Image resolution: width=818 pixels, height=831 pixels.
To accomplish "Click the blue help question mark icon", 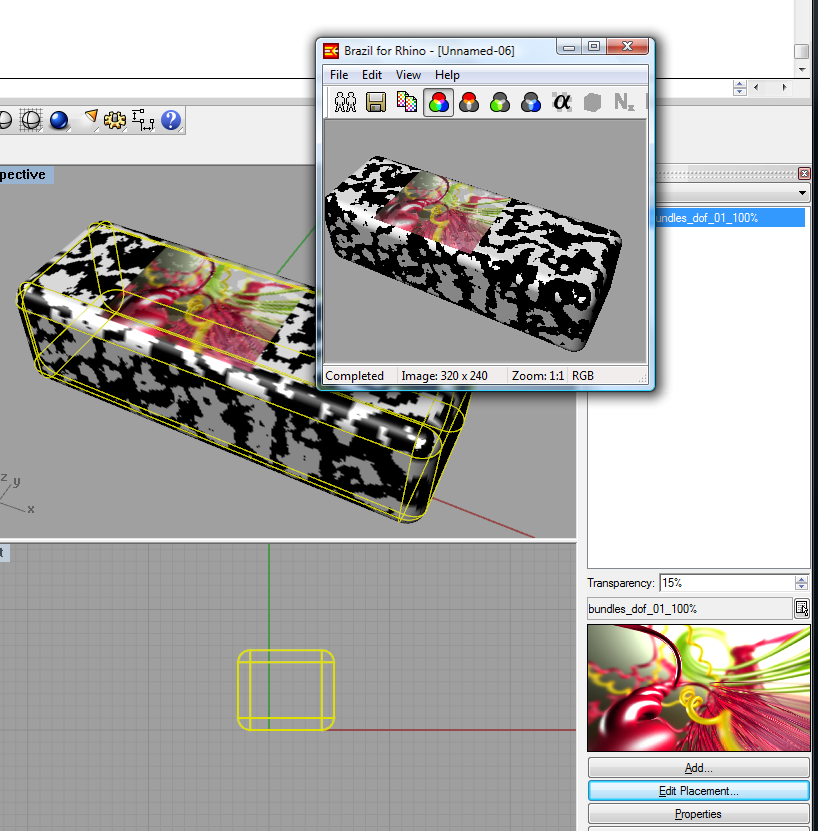I will point(171,120).
